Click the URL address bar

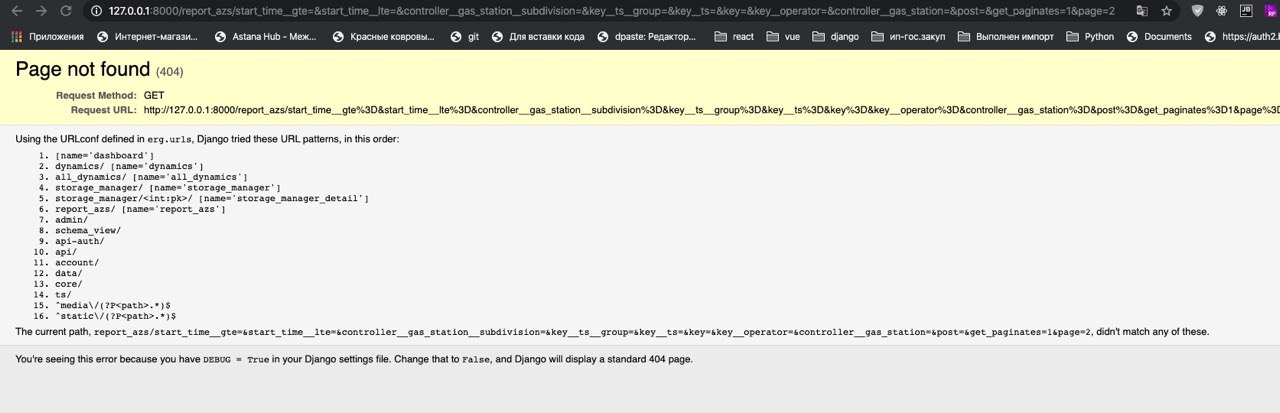coord(610,11)
